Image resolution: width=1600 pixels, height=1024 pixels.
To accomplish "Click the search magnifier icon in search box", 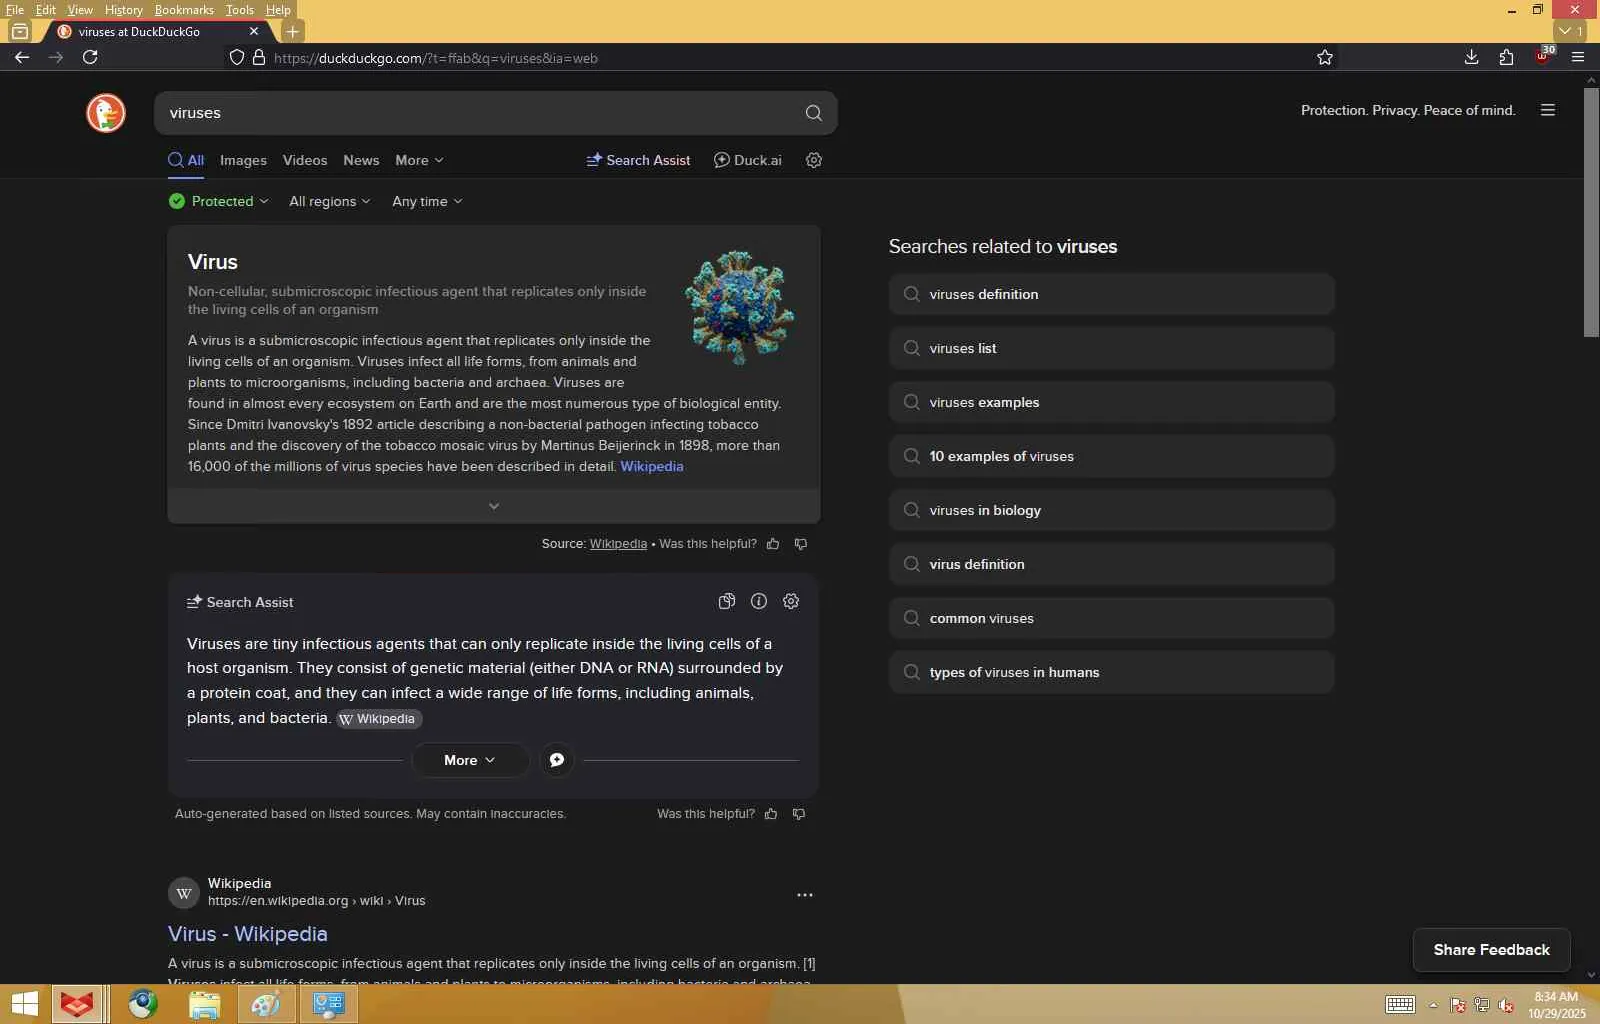I will click(x=814, y=113).
